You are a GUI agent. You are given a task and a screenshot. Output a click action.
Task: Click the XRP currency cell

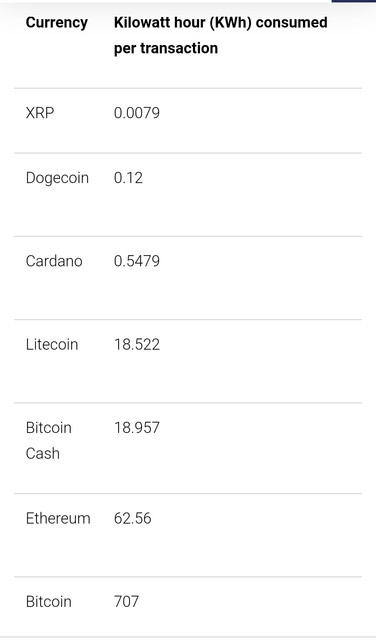pyautogui.click(x=40, y=113)
